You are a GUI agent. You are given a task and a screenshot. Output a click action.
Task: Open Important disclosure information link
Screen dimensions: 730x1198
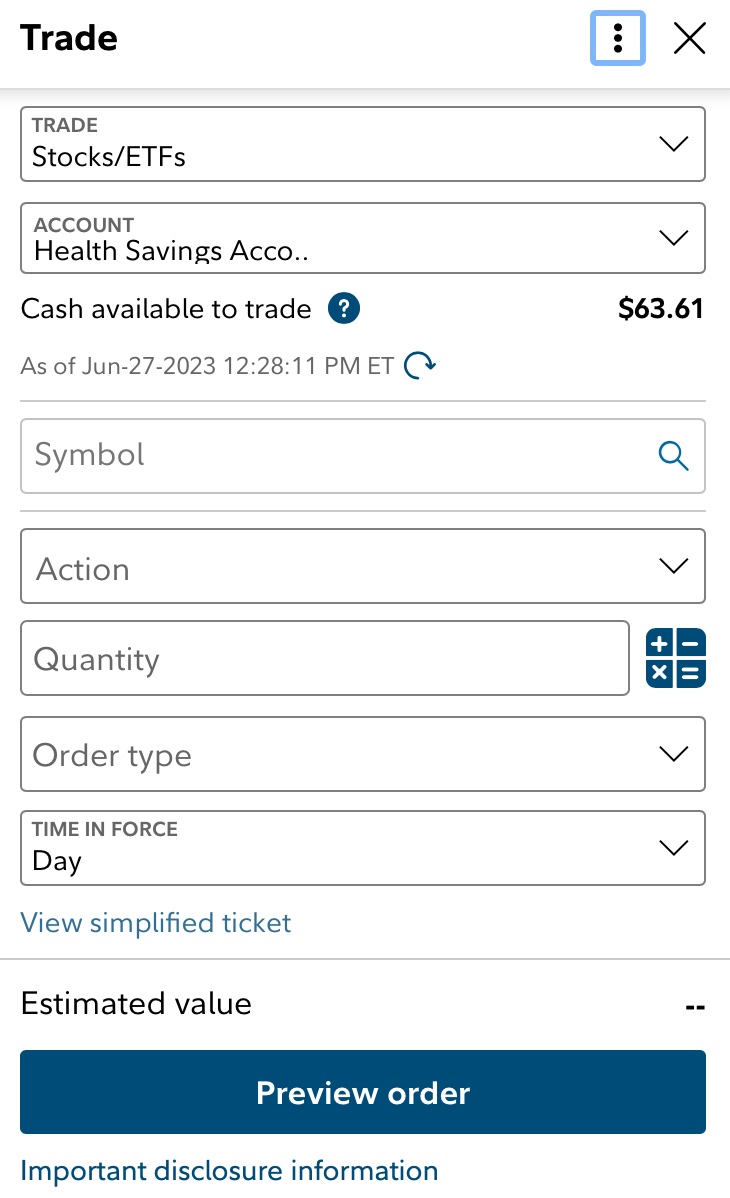[229, 1171]
